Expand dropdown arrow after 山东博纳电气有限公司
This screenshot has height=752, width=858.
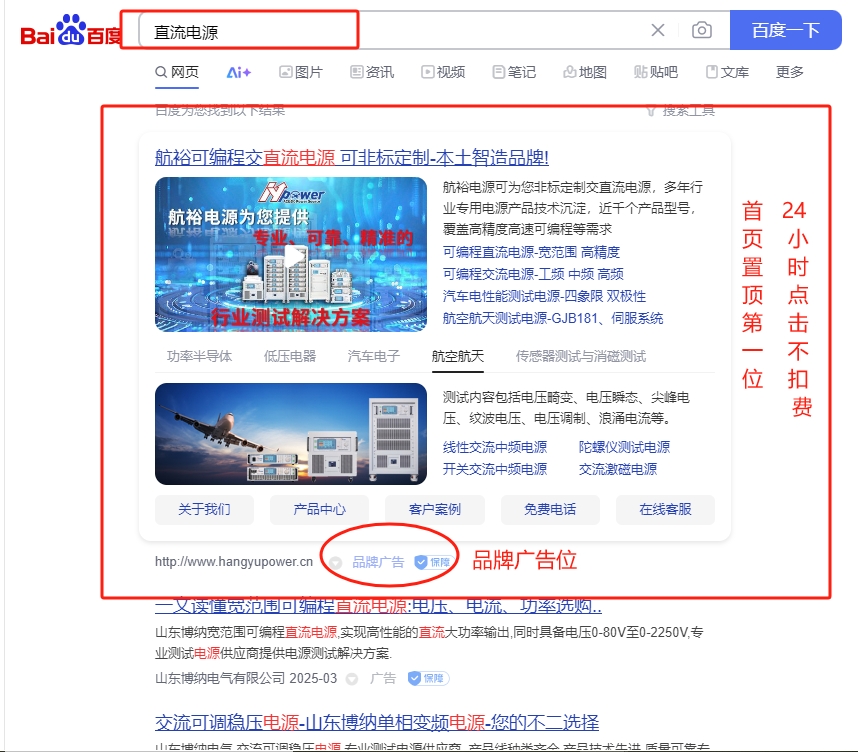tap(352, 679)
